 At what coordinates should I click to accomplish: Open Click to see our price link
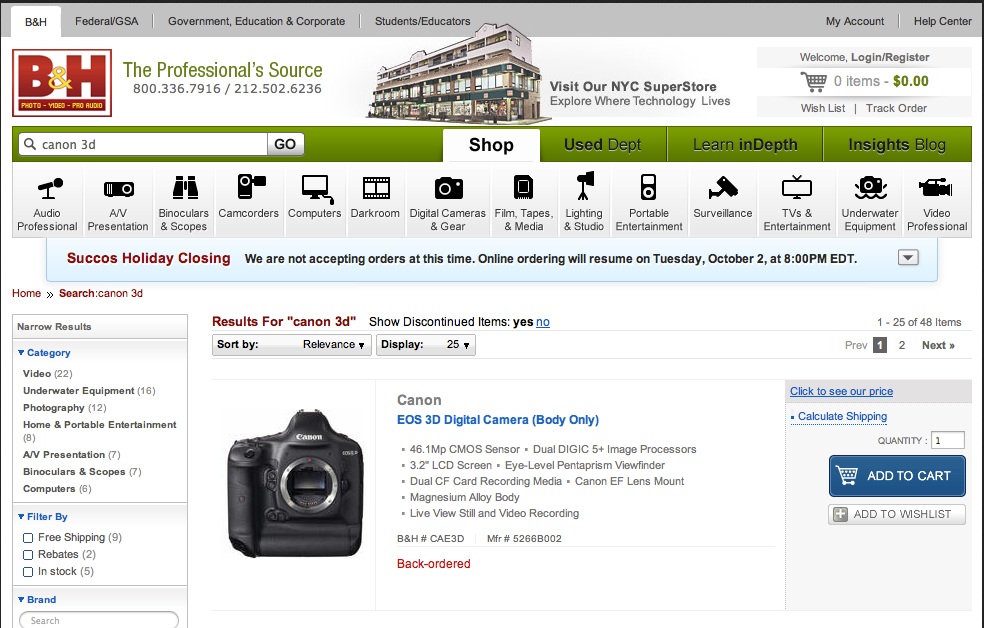[x=841, y=391]
